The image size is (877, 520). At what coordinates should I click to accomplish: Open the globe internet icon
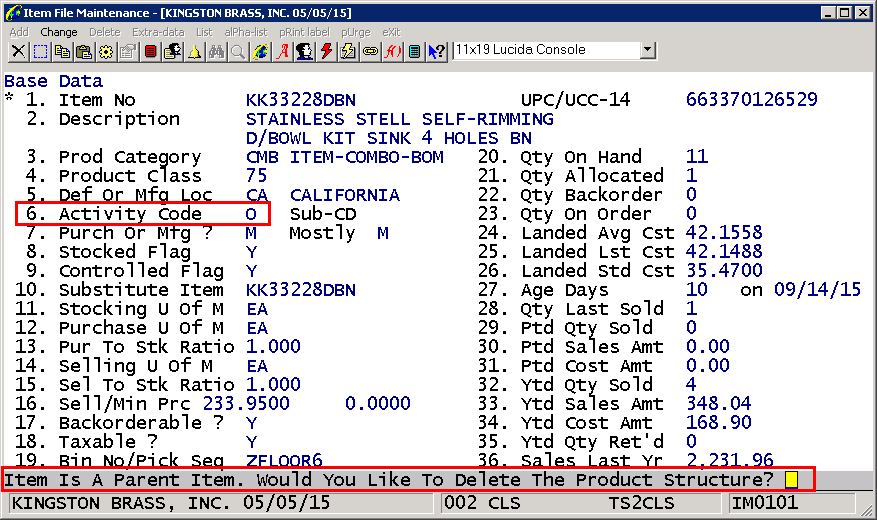[260, 52]
